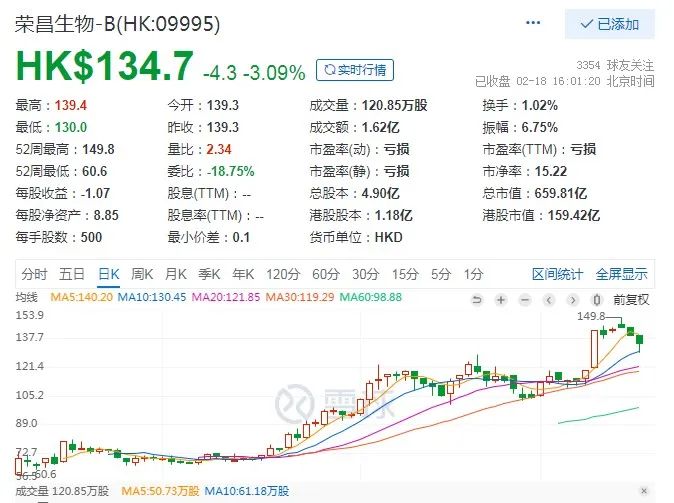Switch to the 五日 tab
The image size is (674, 503).
coord(72,274)
